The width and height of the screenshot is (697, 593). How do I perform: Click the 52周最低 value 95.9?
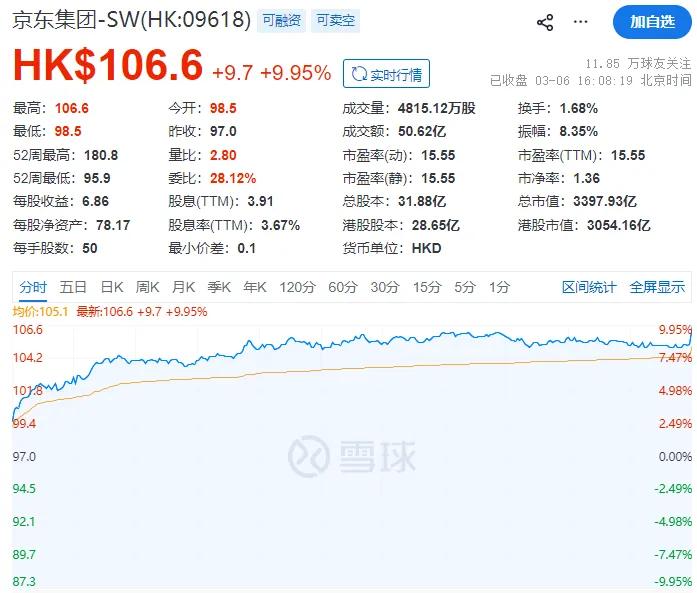pos(97,178)
